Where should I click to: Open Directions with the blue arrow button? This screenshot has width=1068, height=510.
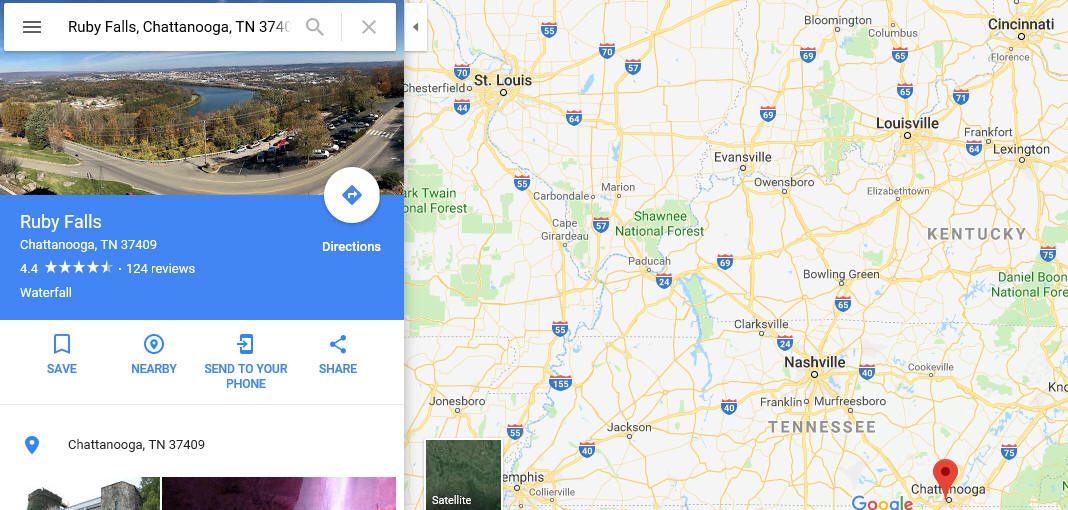(351, 195)
